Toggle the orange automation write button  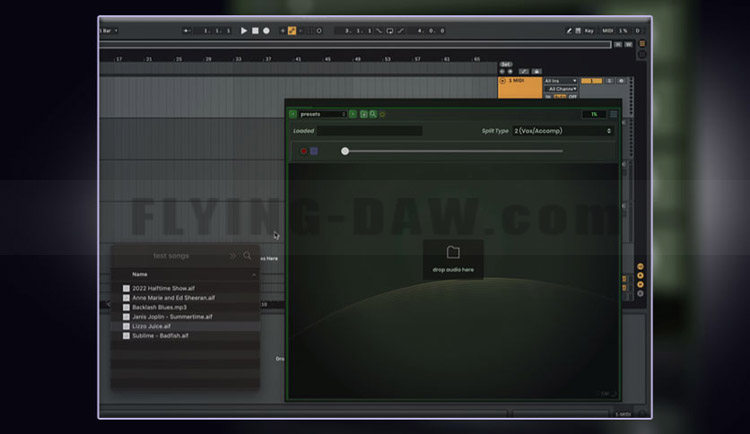point(292,31)
